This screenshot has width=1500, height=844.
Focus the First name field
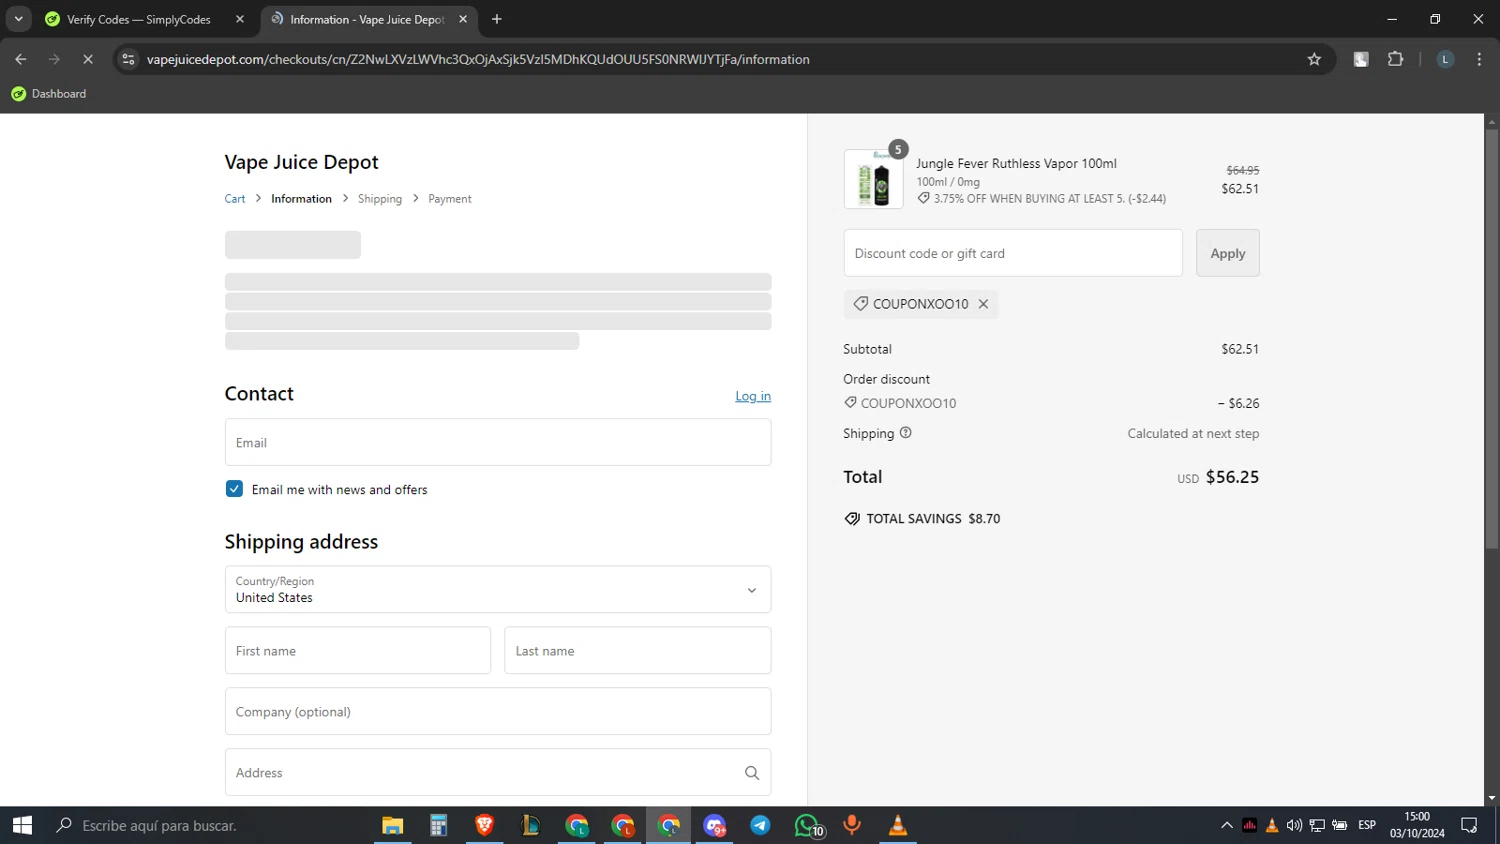[358, 650]
